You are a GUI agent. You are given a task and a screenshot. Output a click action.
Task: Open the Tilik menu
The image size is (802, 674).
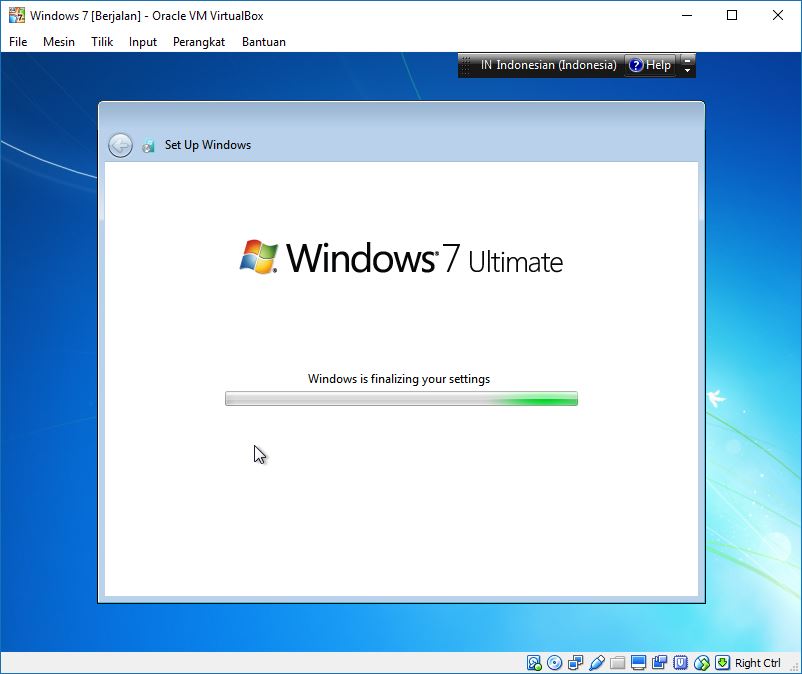tap(103, 42)
